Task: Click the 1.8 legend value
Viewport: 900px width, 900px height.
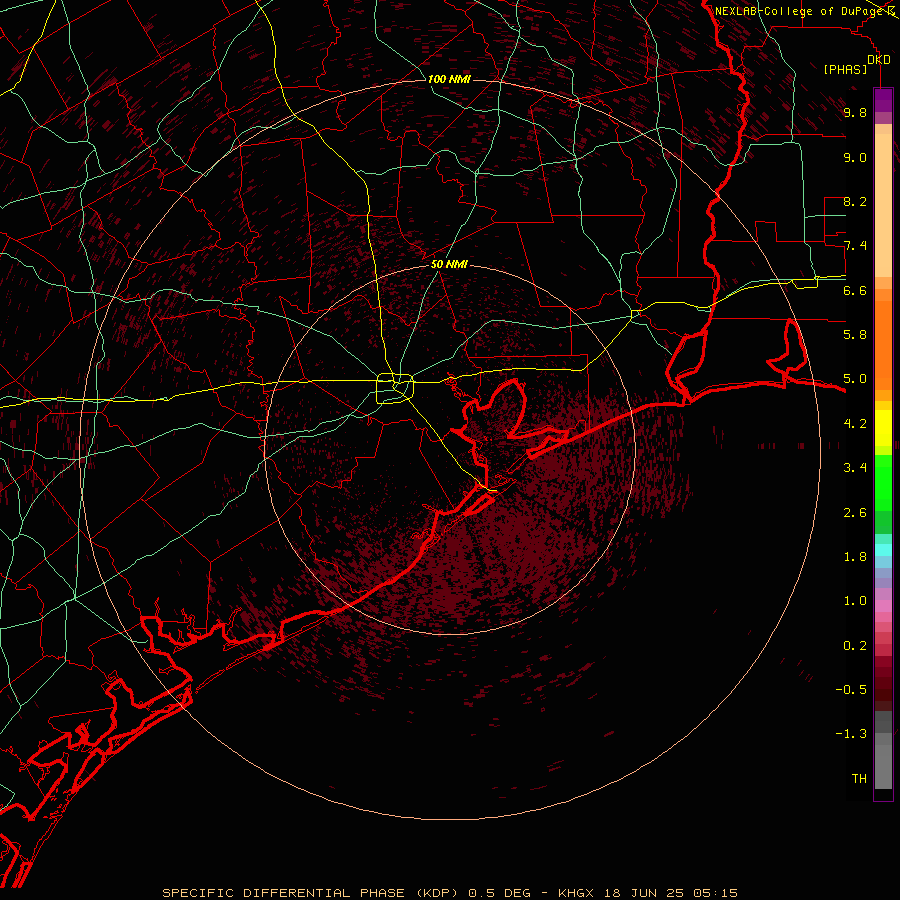Action: tap(855, 557)
